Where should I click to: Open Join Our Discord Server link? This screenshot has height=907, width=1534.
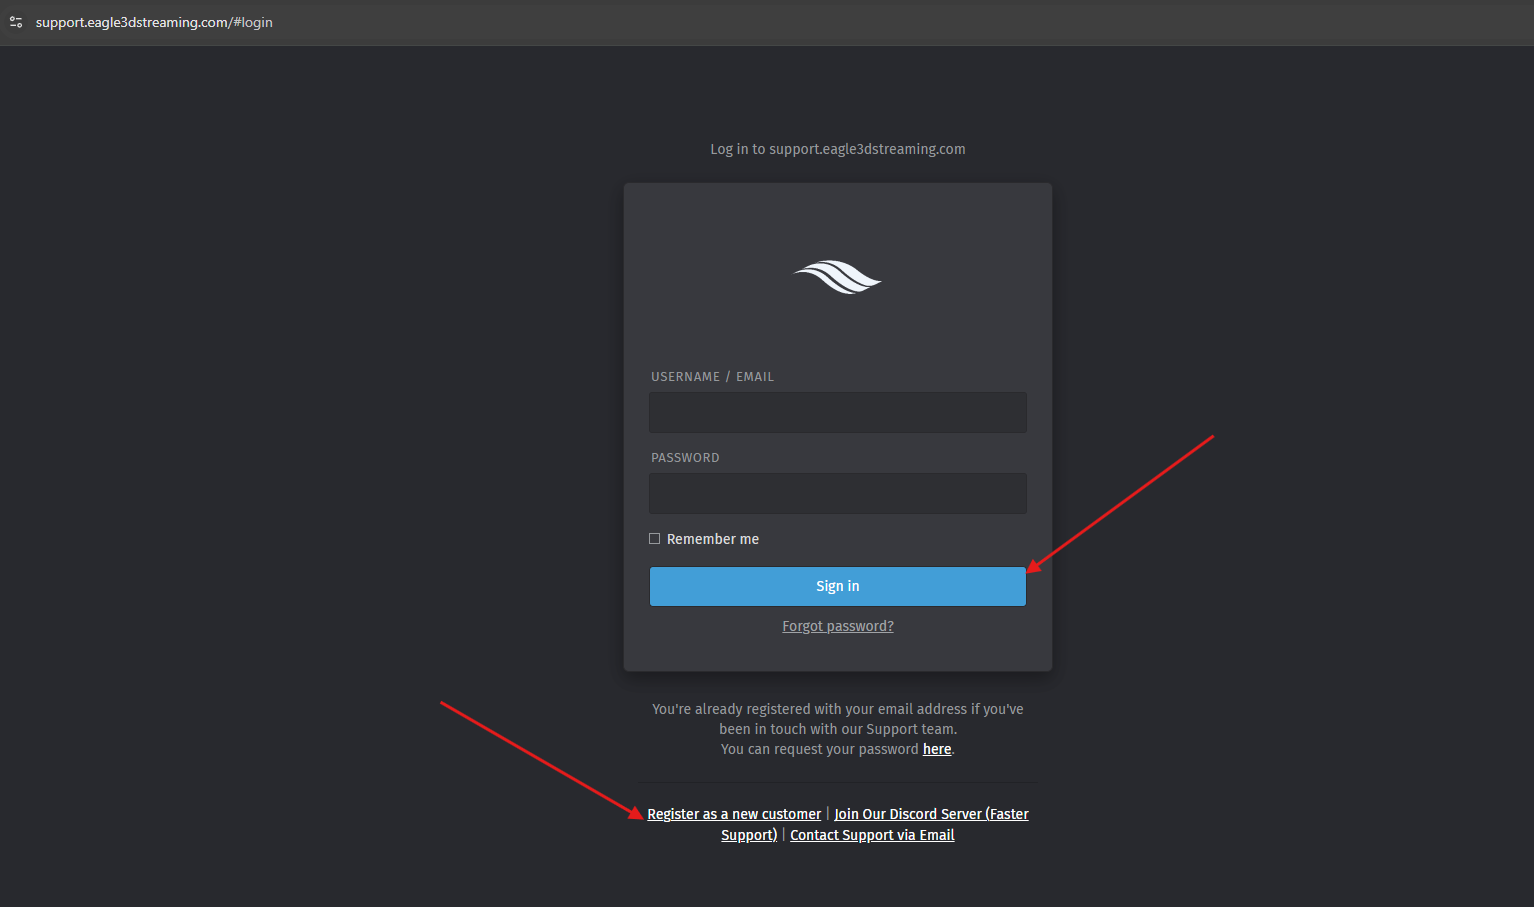(931, 814)
